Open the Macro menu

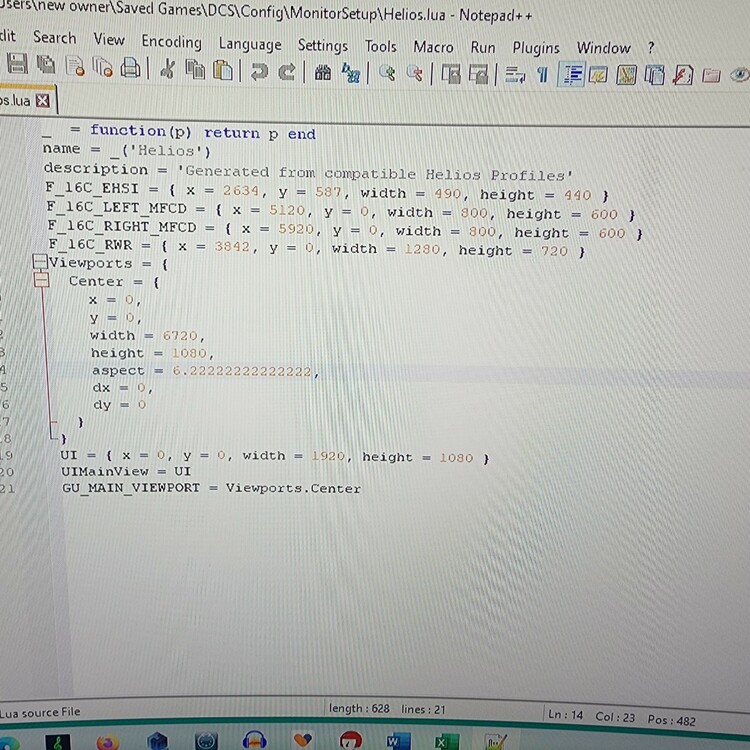coord(433,47)
